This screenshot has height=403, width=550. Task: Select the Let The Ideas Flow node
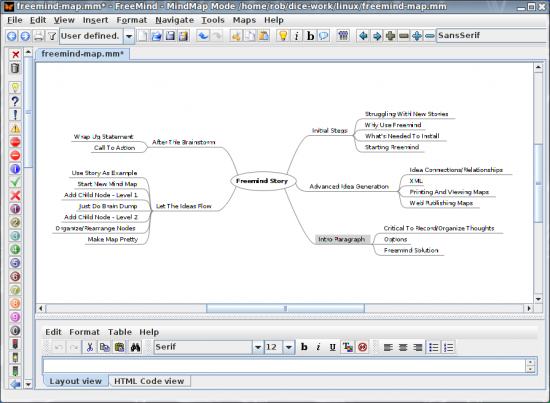coord(184,206)
